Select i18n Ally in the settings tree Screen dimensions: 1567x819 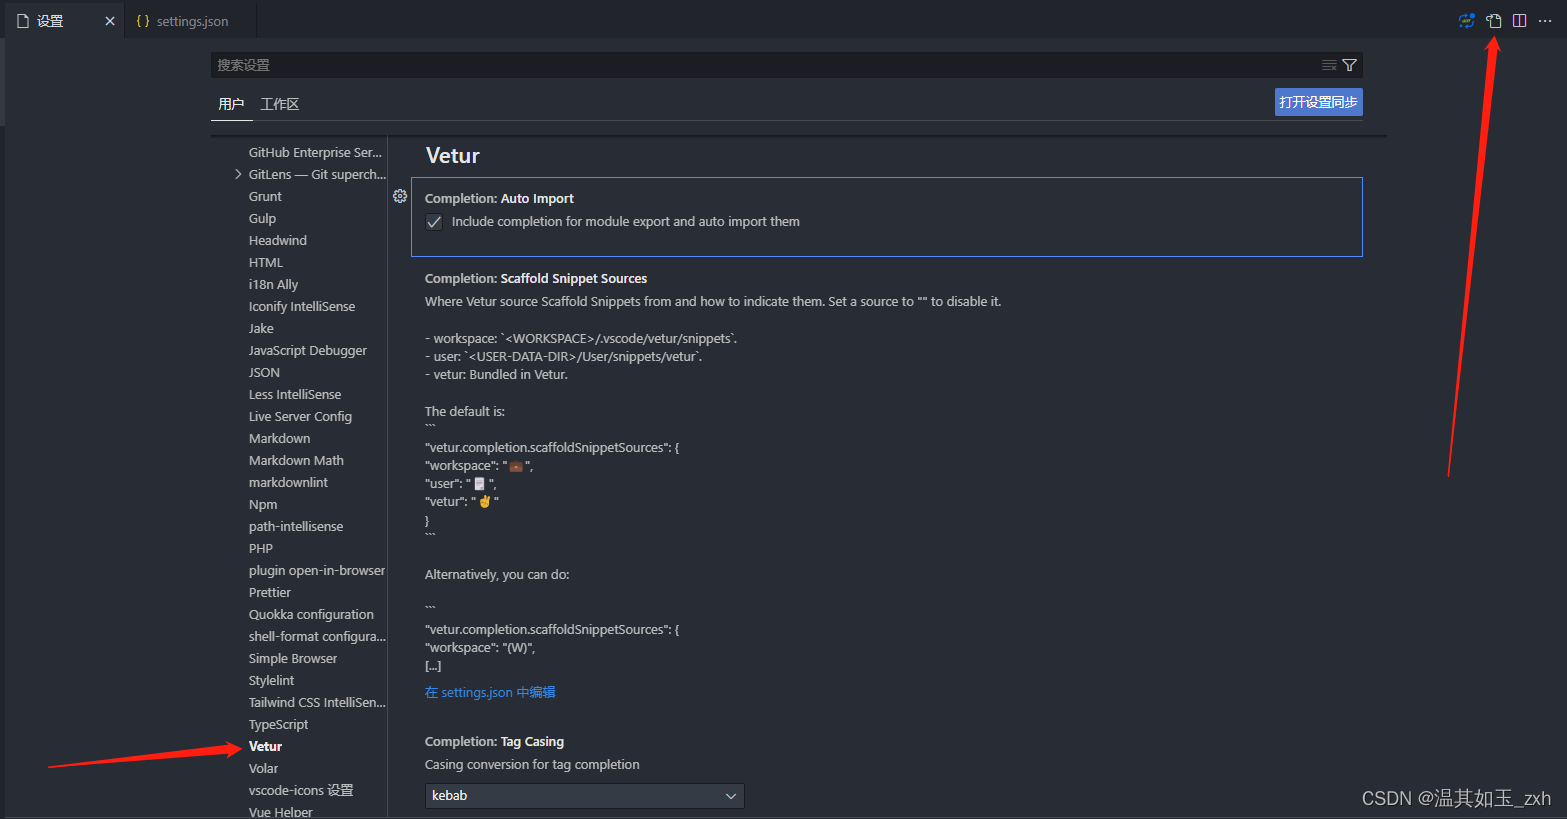click(x=273, y=284)
